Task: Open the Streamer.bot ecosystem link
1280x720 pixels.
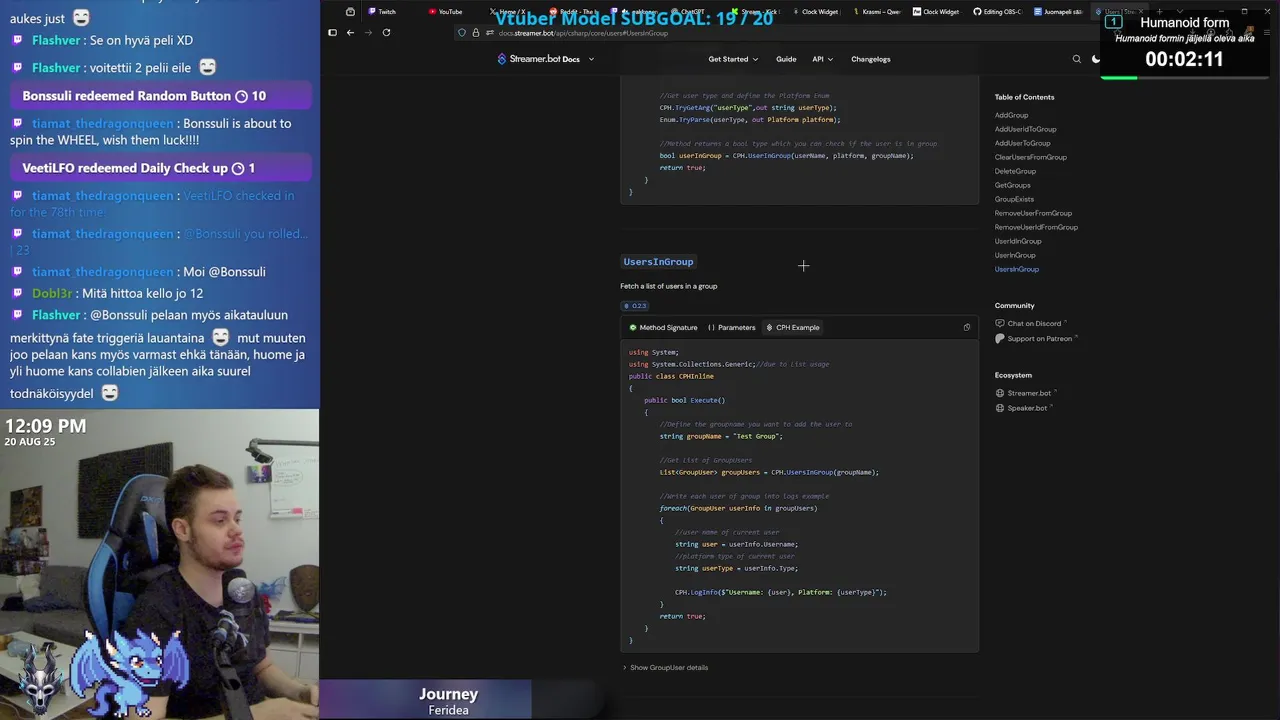Action: 1031,394
